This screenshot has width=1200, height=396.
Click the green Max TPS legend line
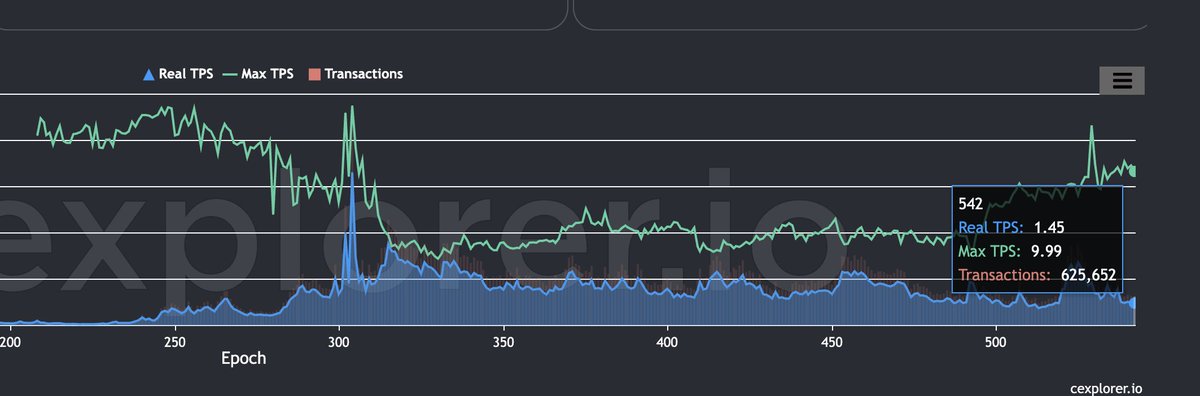coord(229,74)
